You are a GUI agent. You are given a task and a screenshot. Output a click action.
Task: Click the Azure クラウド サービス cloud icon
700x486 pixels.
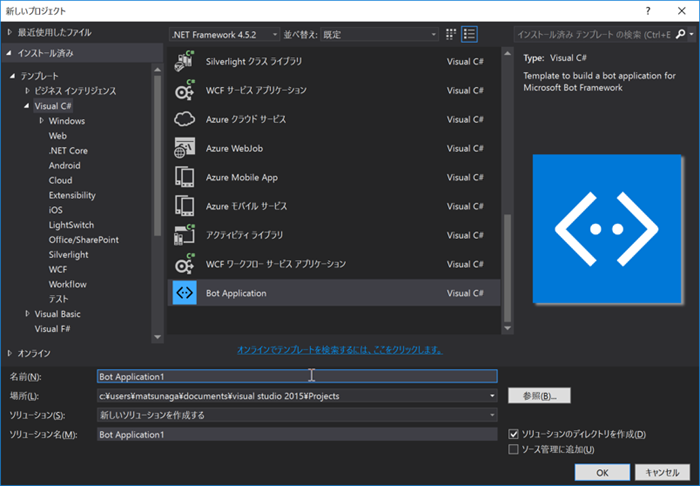pos(184,119)
